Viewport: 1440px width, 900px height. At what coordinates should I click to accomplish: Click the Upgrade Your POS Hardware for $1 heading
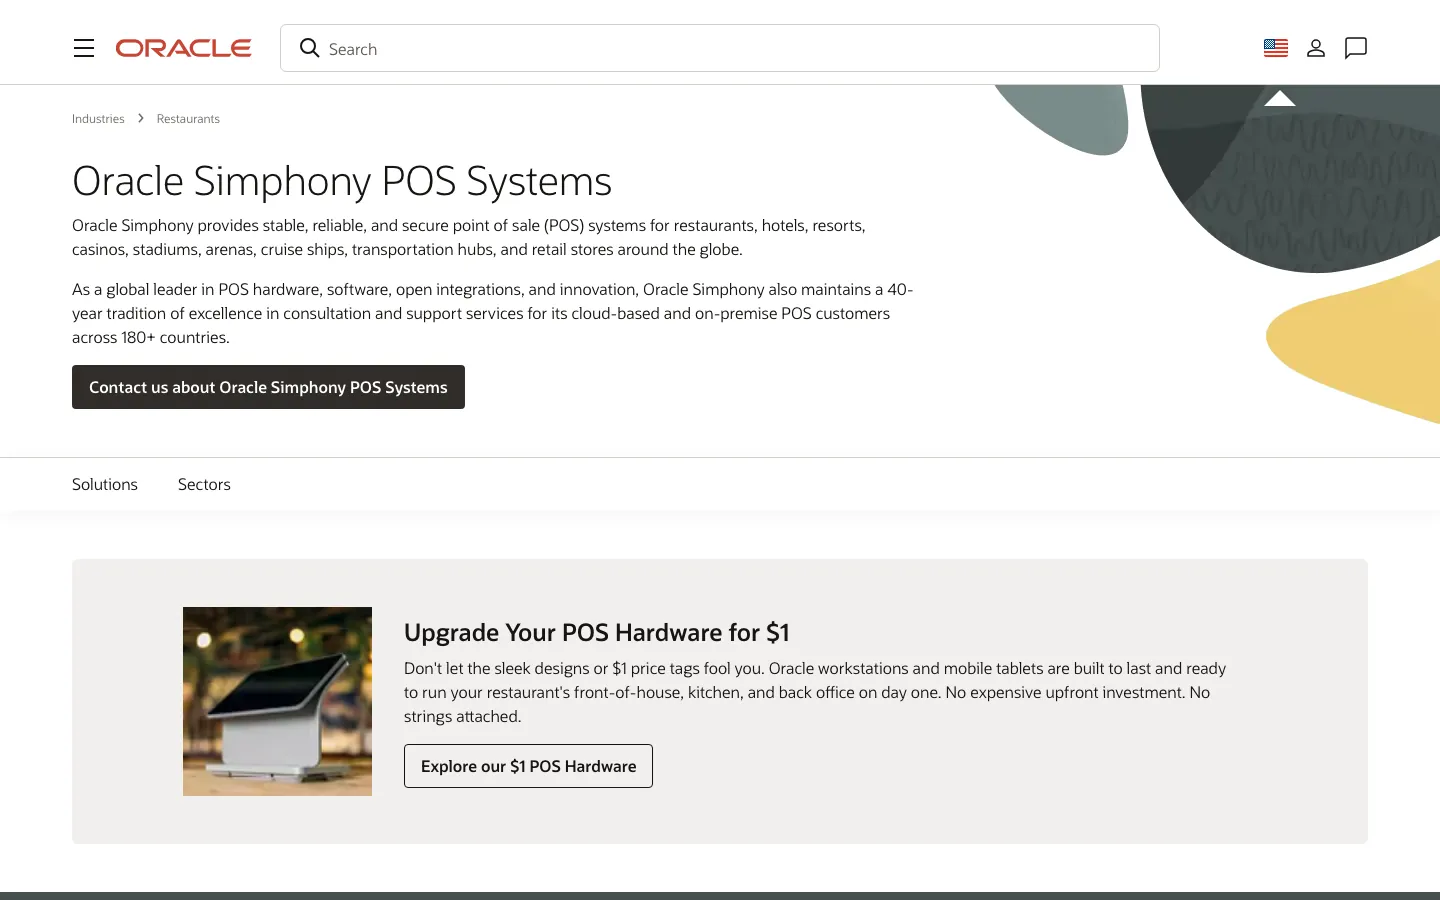click(x=597, y=632)
